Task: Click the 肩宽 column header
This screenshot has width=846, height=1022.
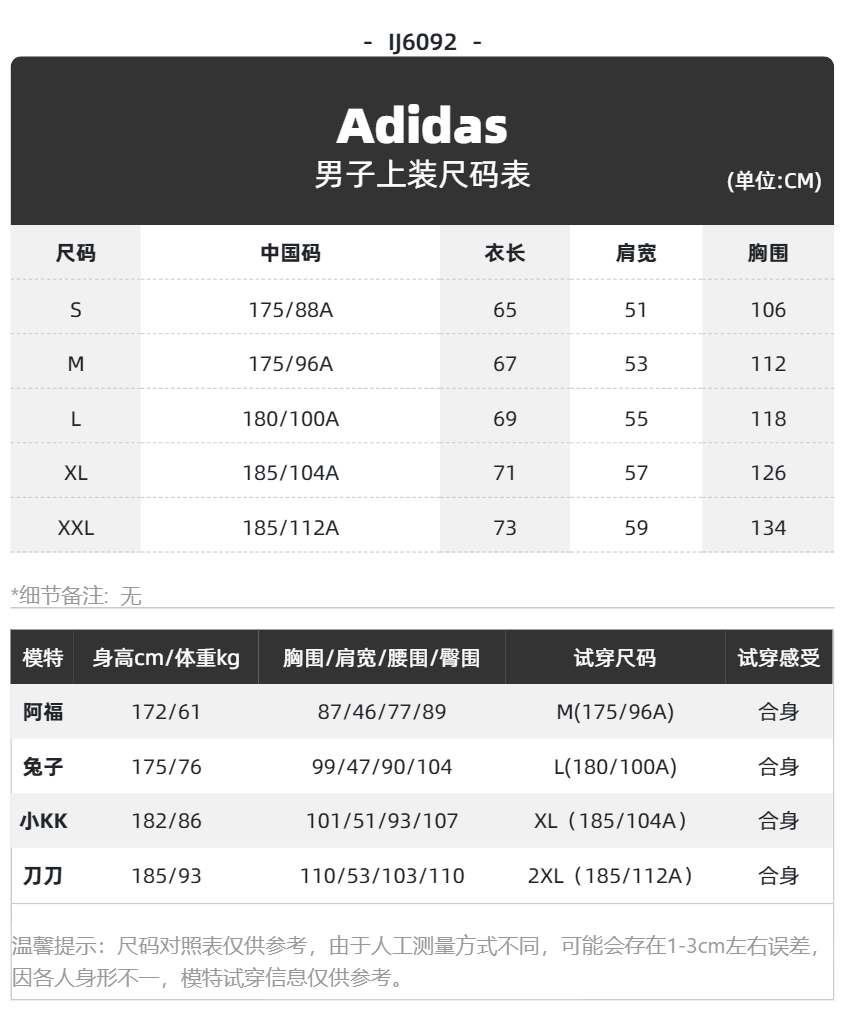Action: (x=636, y=253)
